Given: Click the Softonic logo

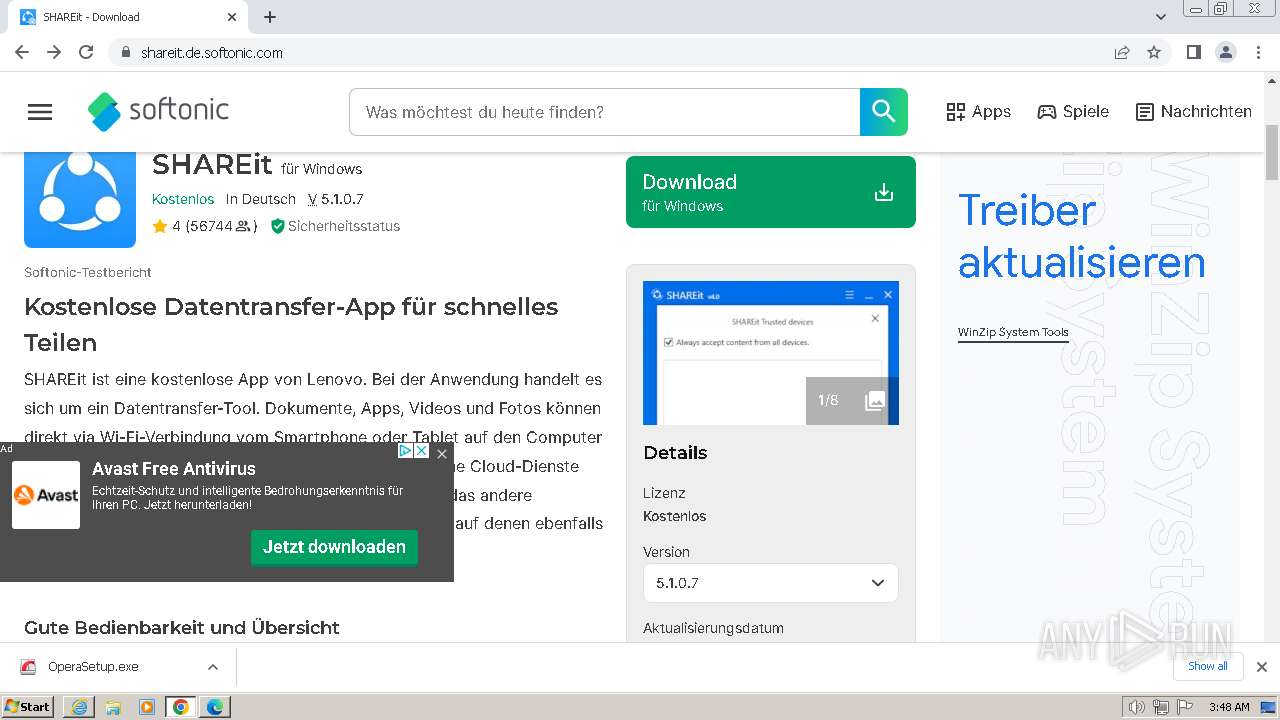Looking at the screenshot, I should click(158, 111).
